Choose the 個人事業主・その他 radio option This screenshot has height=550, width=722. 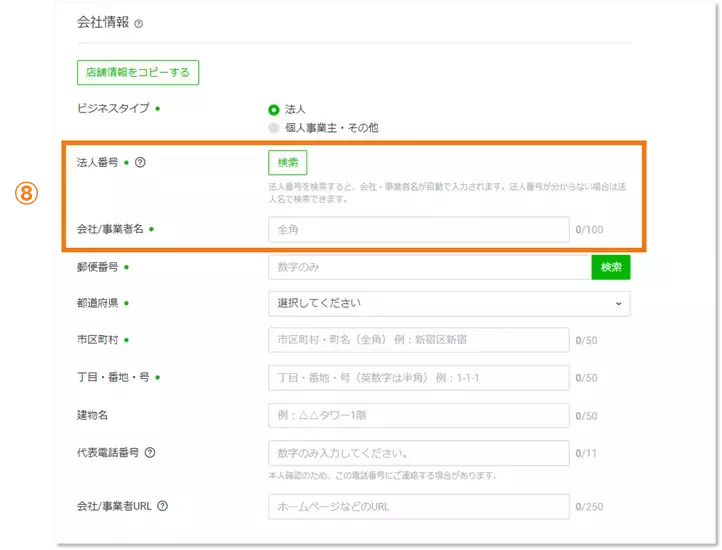274,128
